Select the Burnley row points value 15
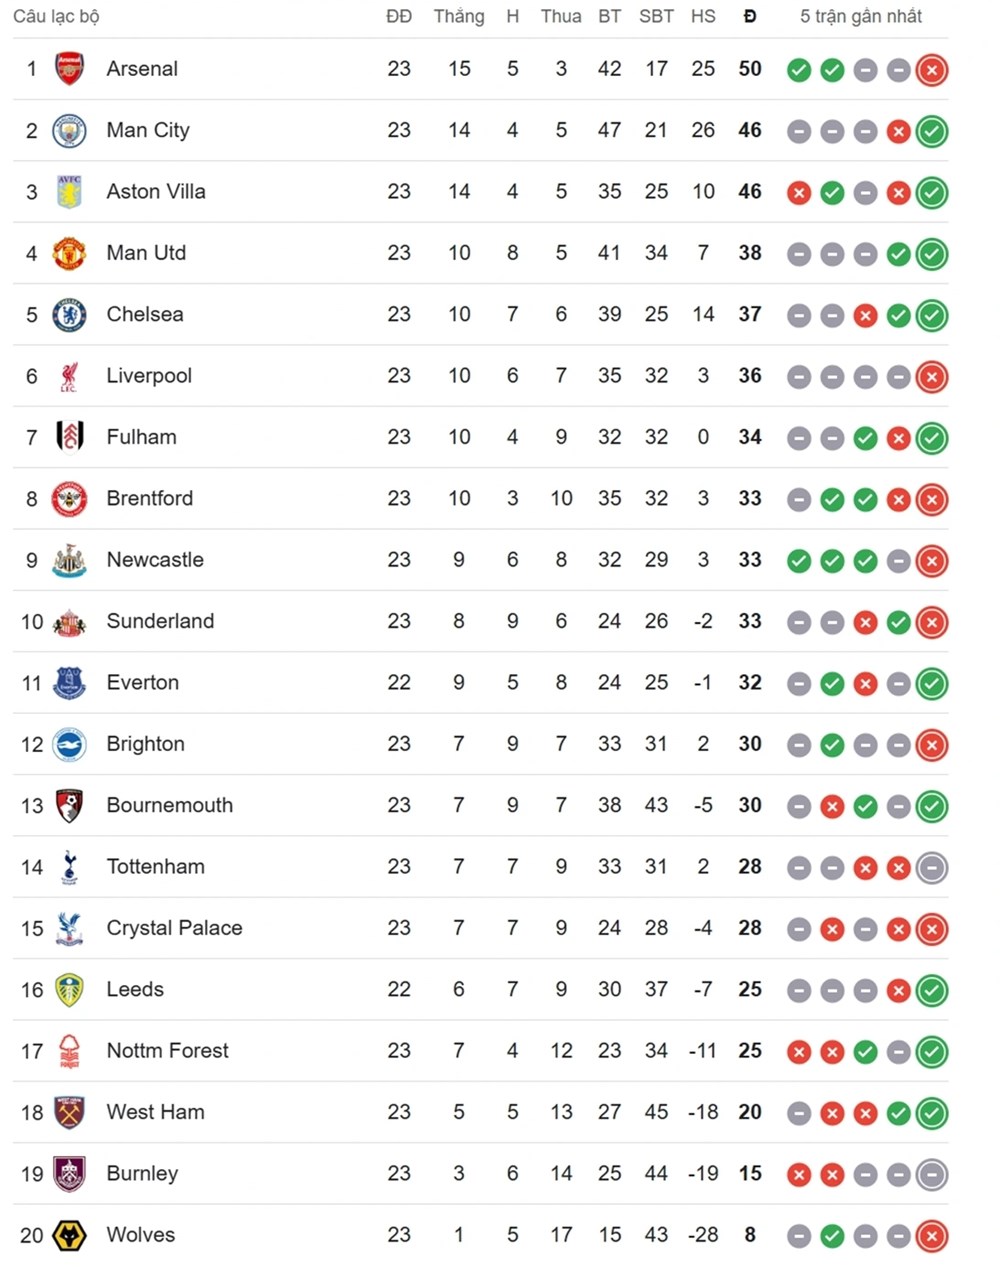 click(750, 1173)
